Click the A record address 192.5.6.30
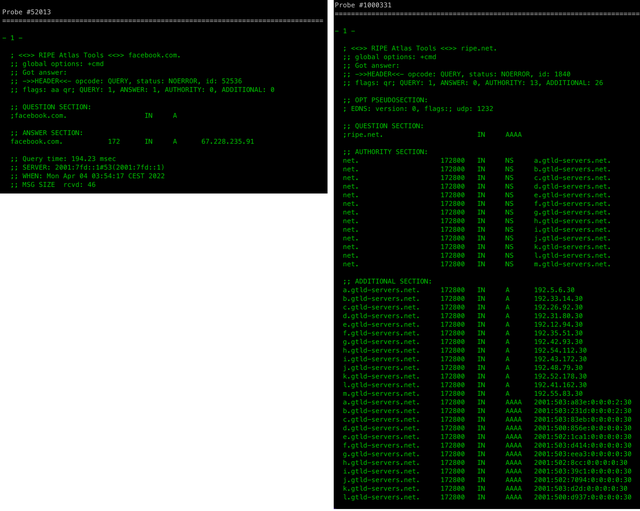 click(554, 290)
